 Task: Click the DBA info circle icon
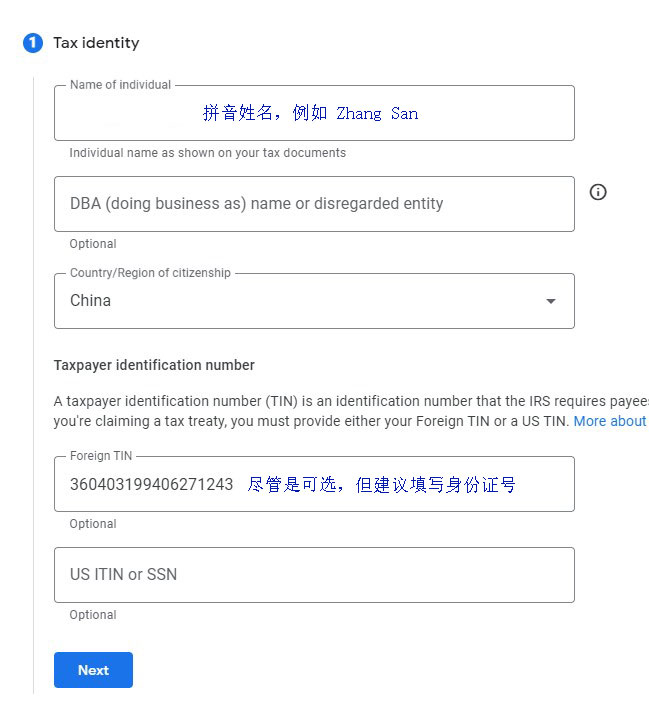(x=598, y=192)
